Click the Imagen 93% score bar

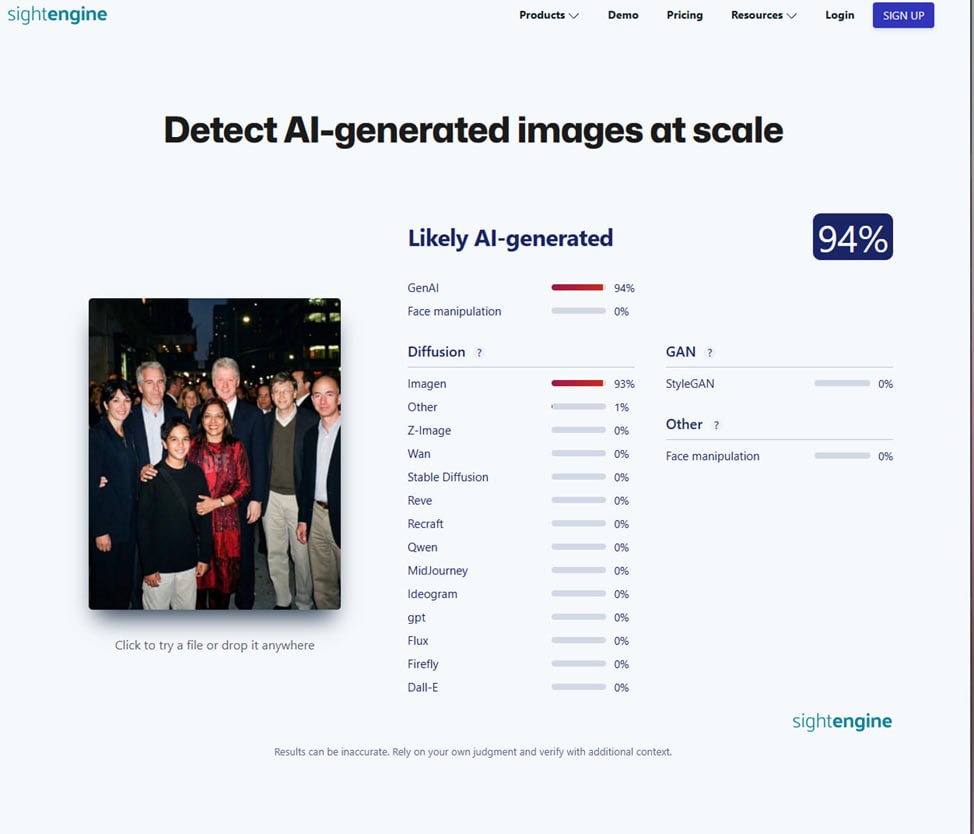[578, 384]
